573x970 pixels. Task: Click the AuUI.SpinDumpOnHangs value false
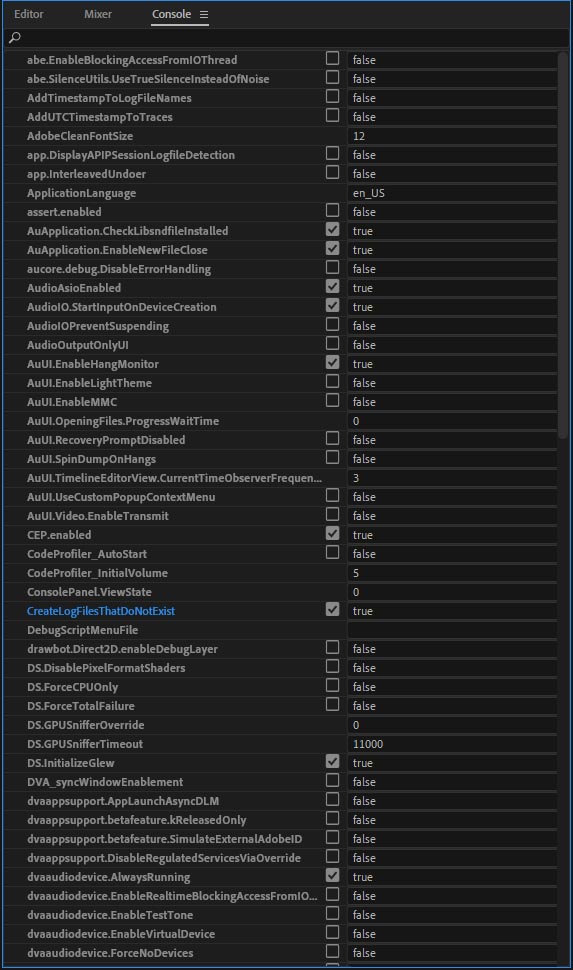(x=452, y=459)
